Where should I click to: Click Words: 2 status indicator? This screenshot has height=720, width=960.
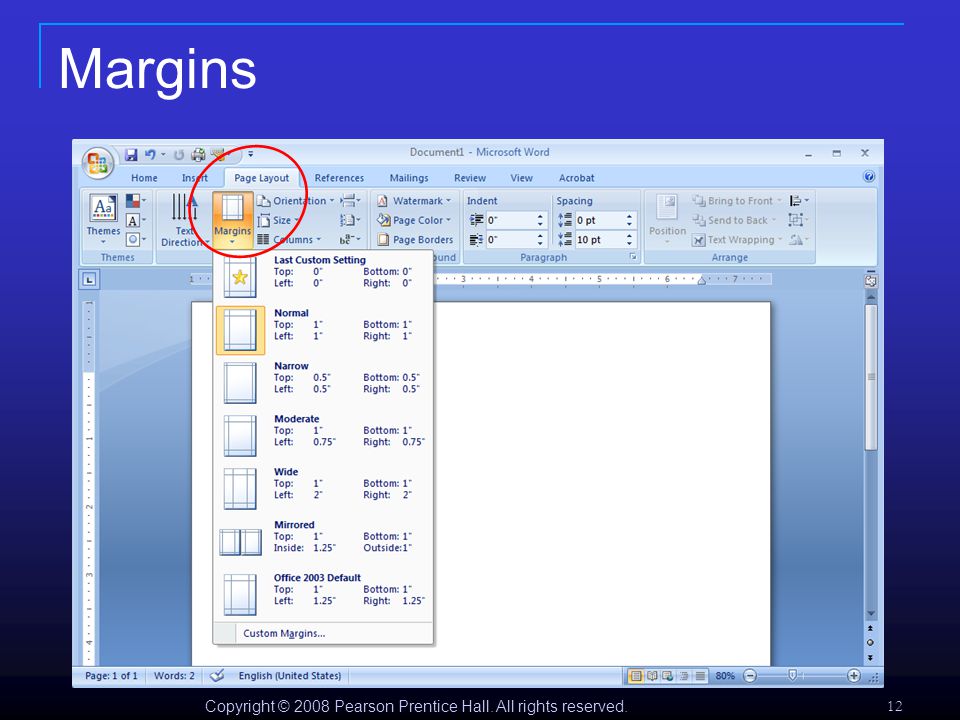click(x=174, y=676)
